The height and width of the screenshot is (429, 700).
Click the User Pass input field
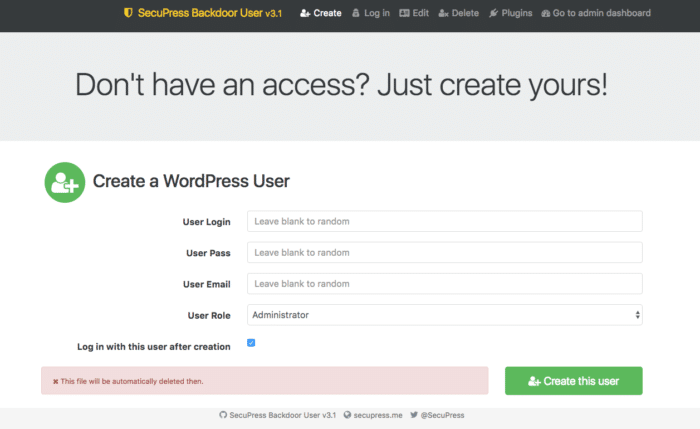[445, 252]
